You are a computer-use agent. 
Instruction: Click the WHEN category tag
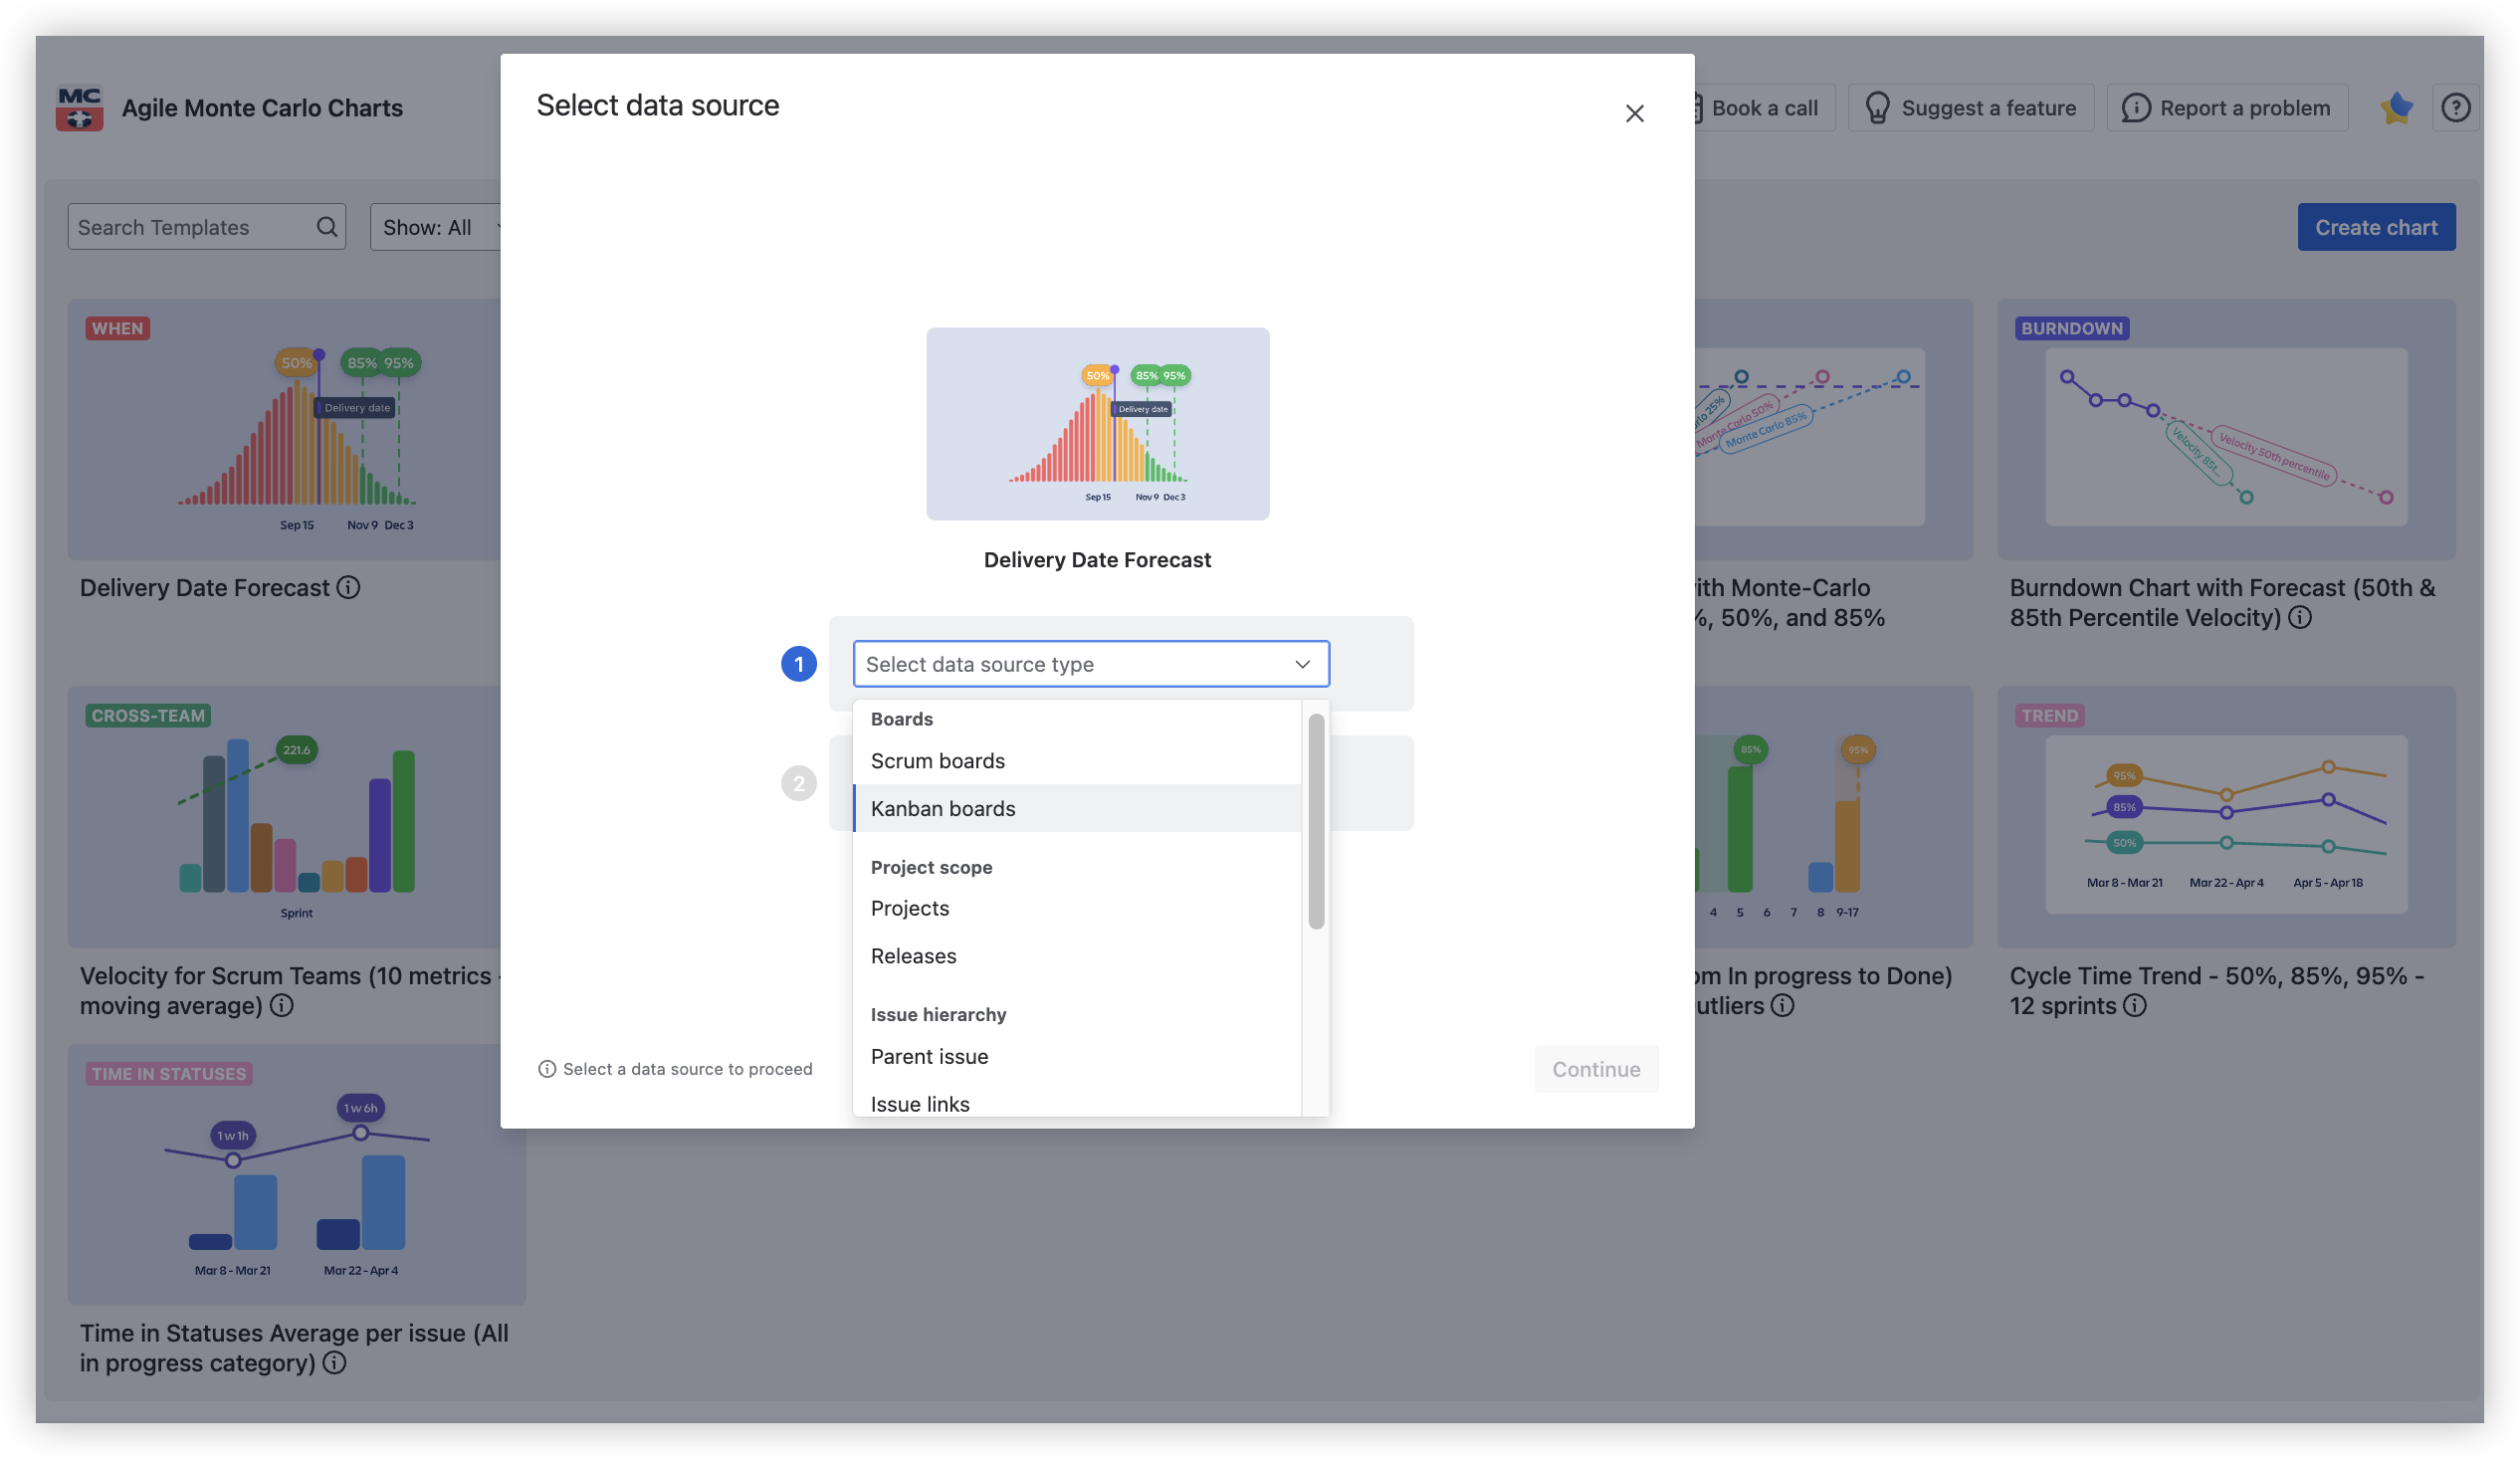pyautogui.click(x=118, y=329)
